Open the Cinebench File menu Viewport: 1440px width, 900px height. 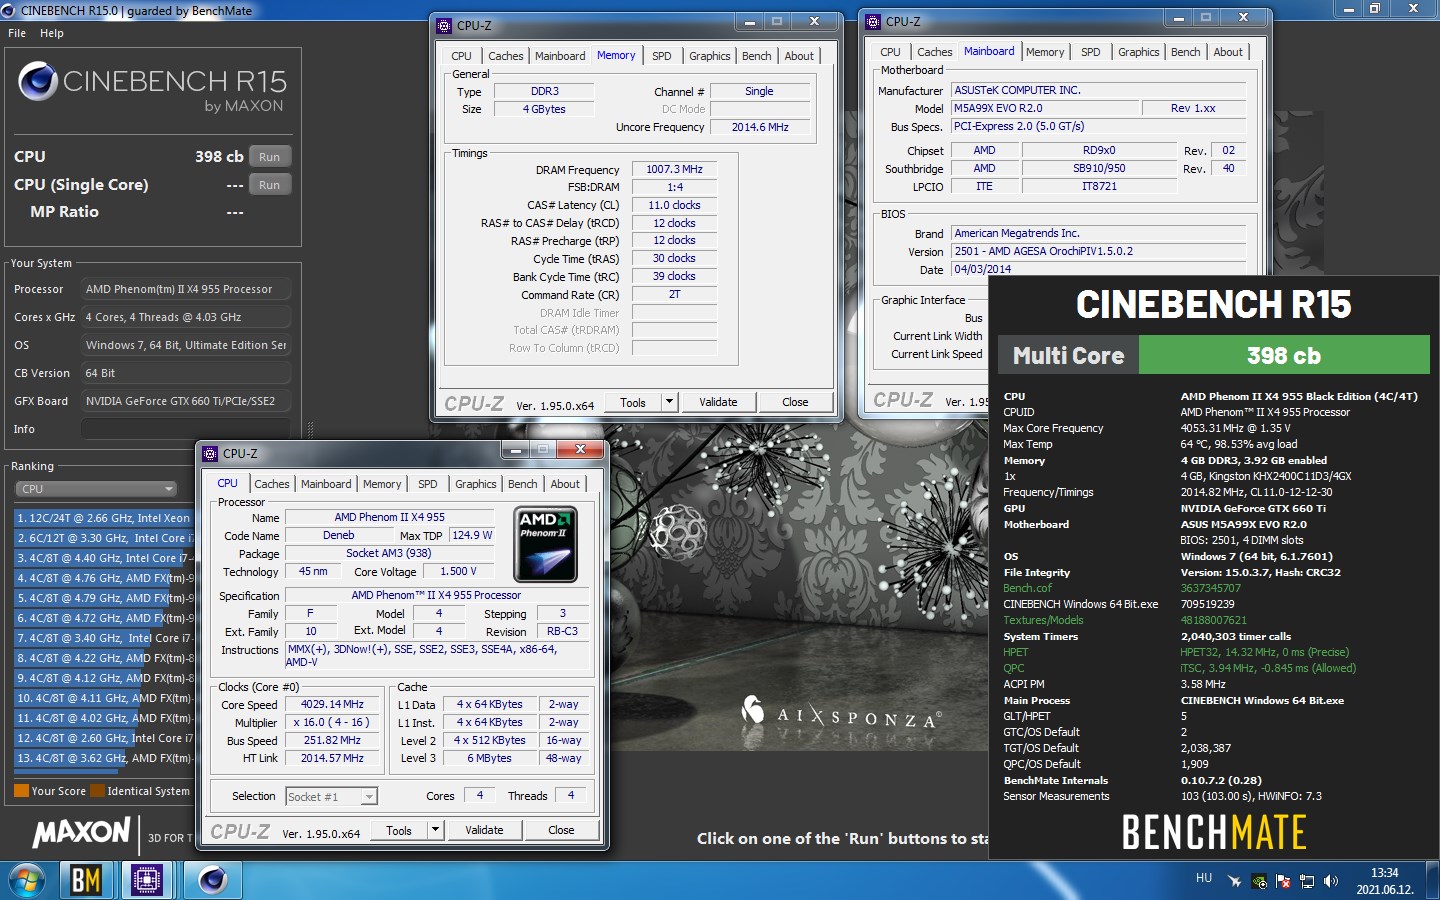17,33
